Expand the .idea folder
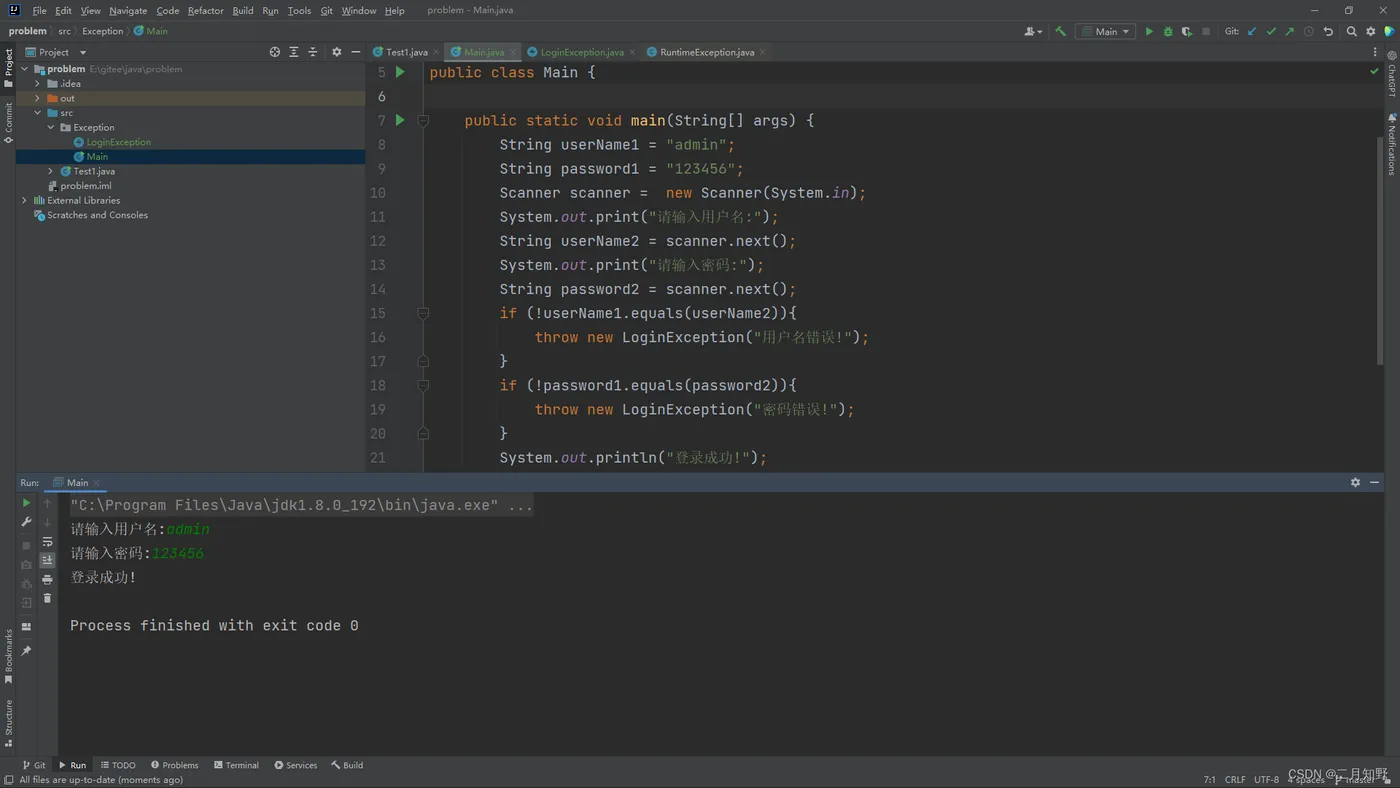This screenshot has height=788, width=1400. 37,84
